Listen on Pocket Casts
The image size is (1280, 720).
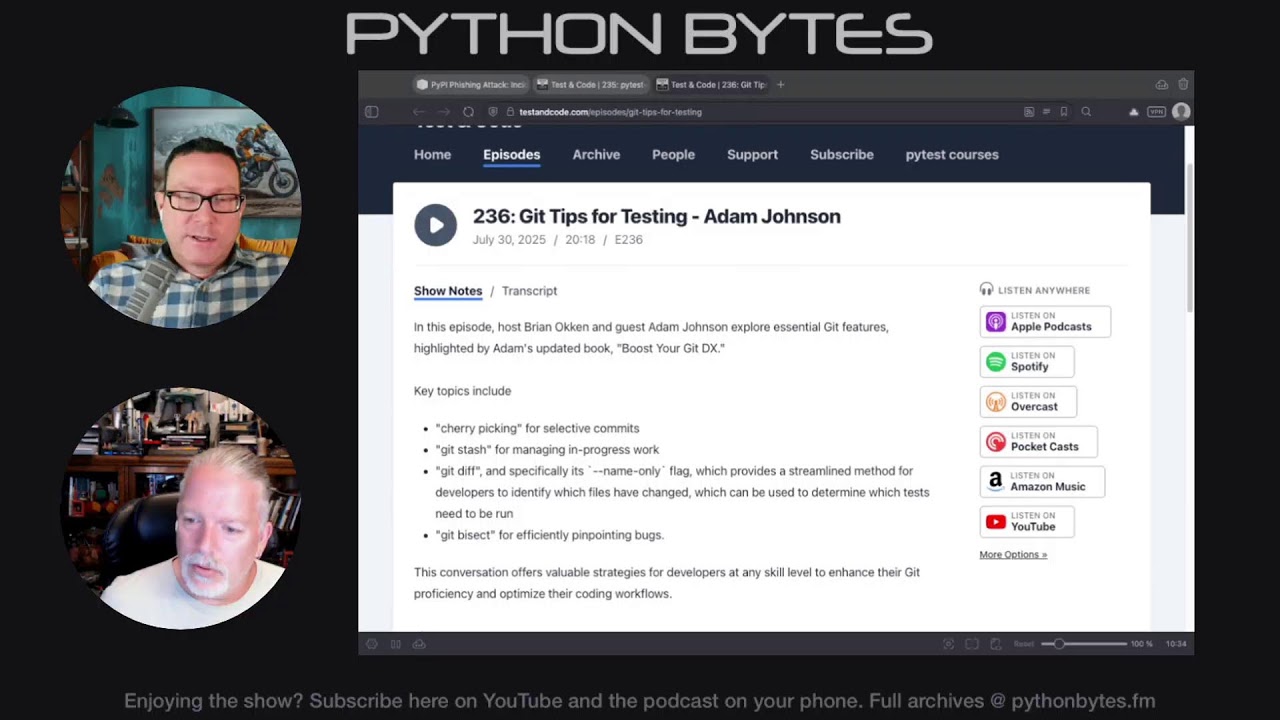click(1038, 441)
